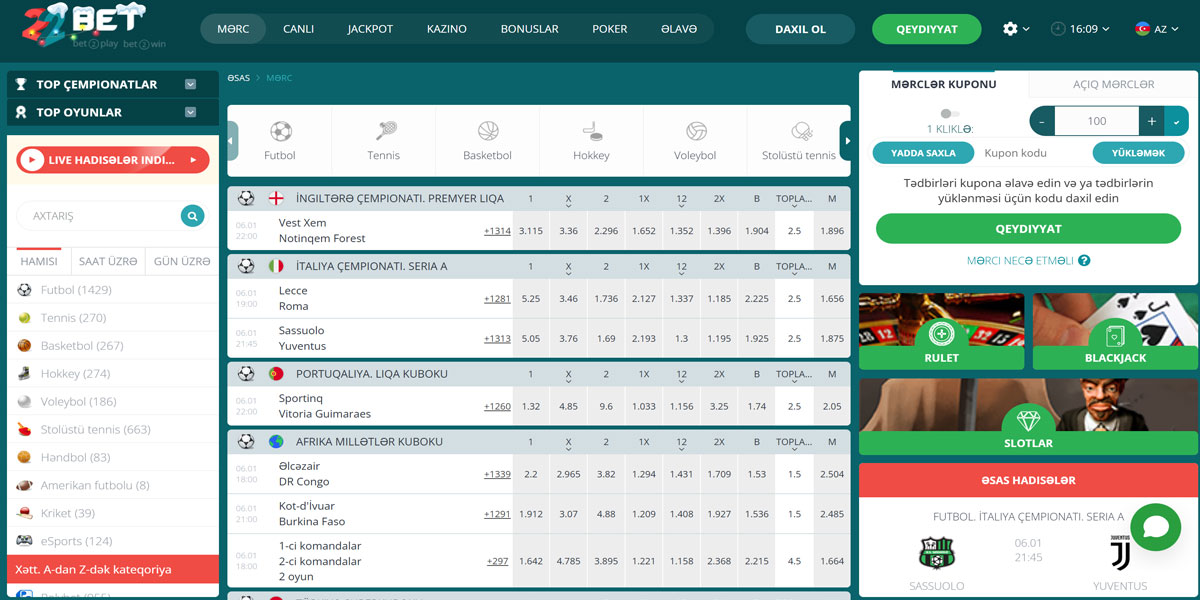The width and height of the screenshot is (1200, 600).
Task: Select the Futbol sport icon in carousel
Action: 280,131
